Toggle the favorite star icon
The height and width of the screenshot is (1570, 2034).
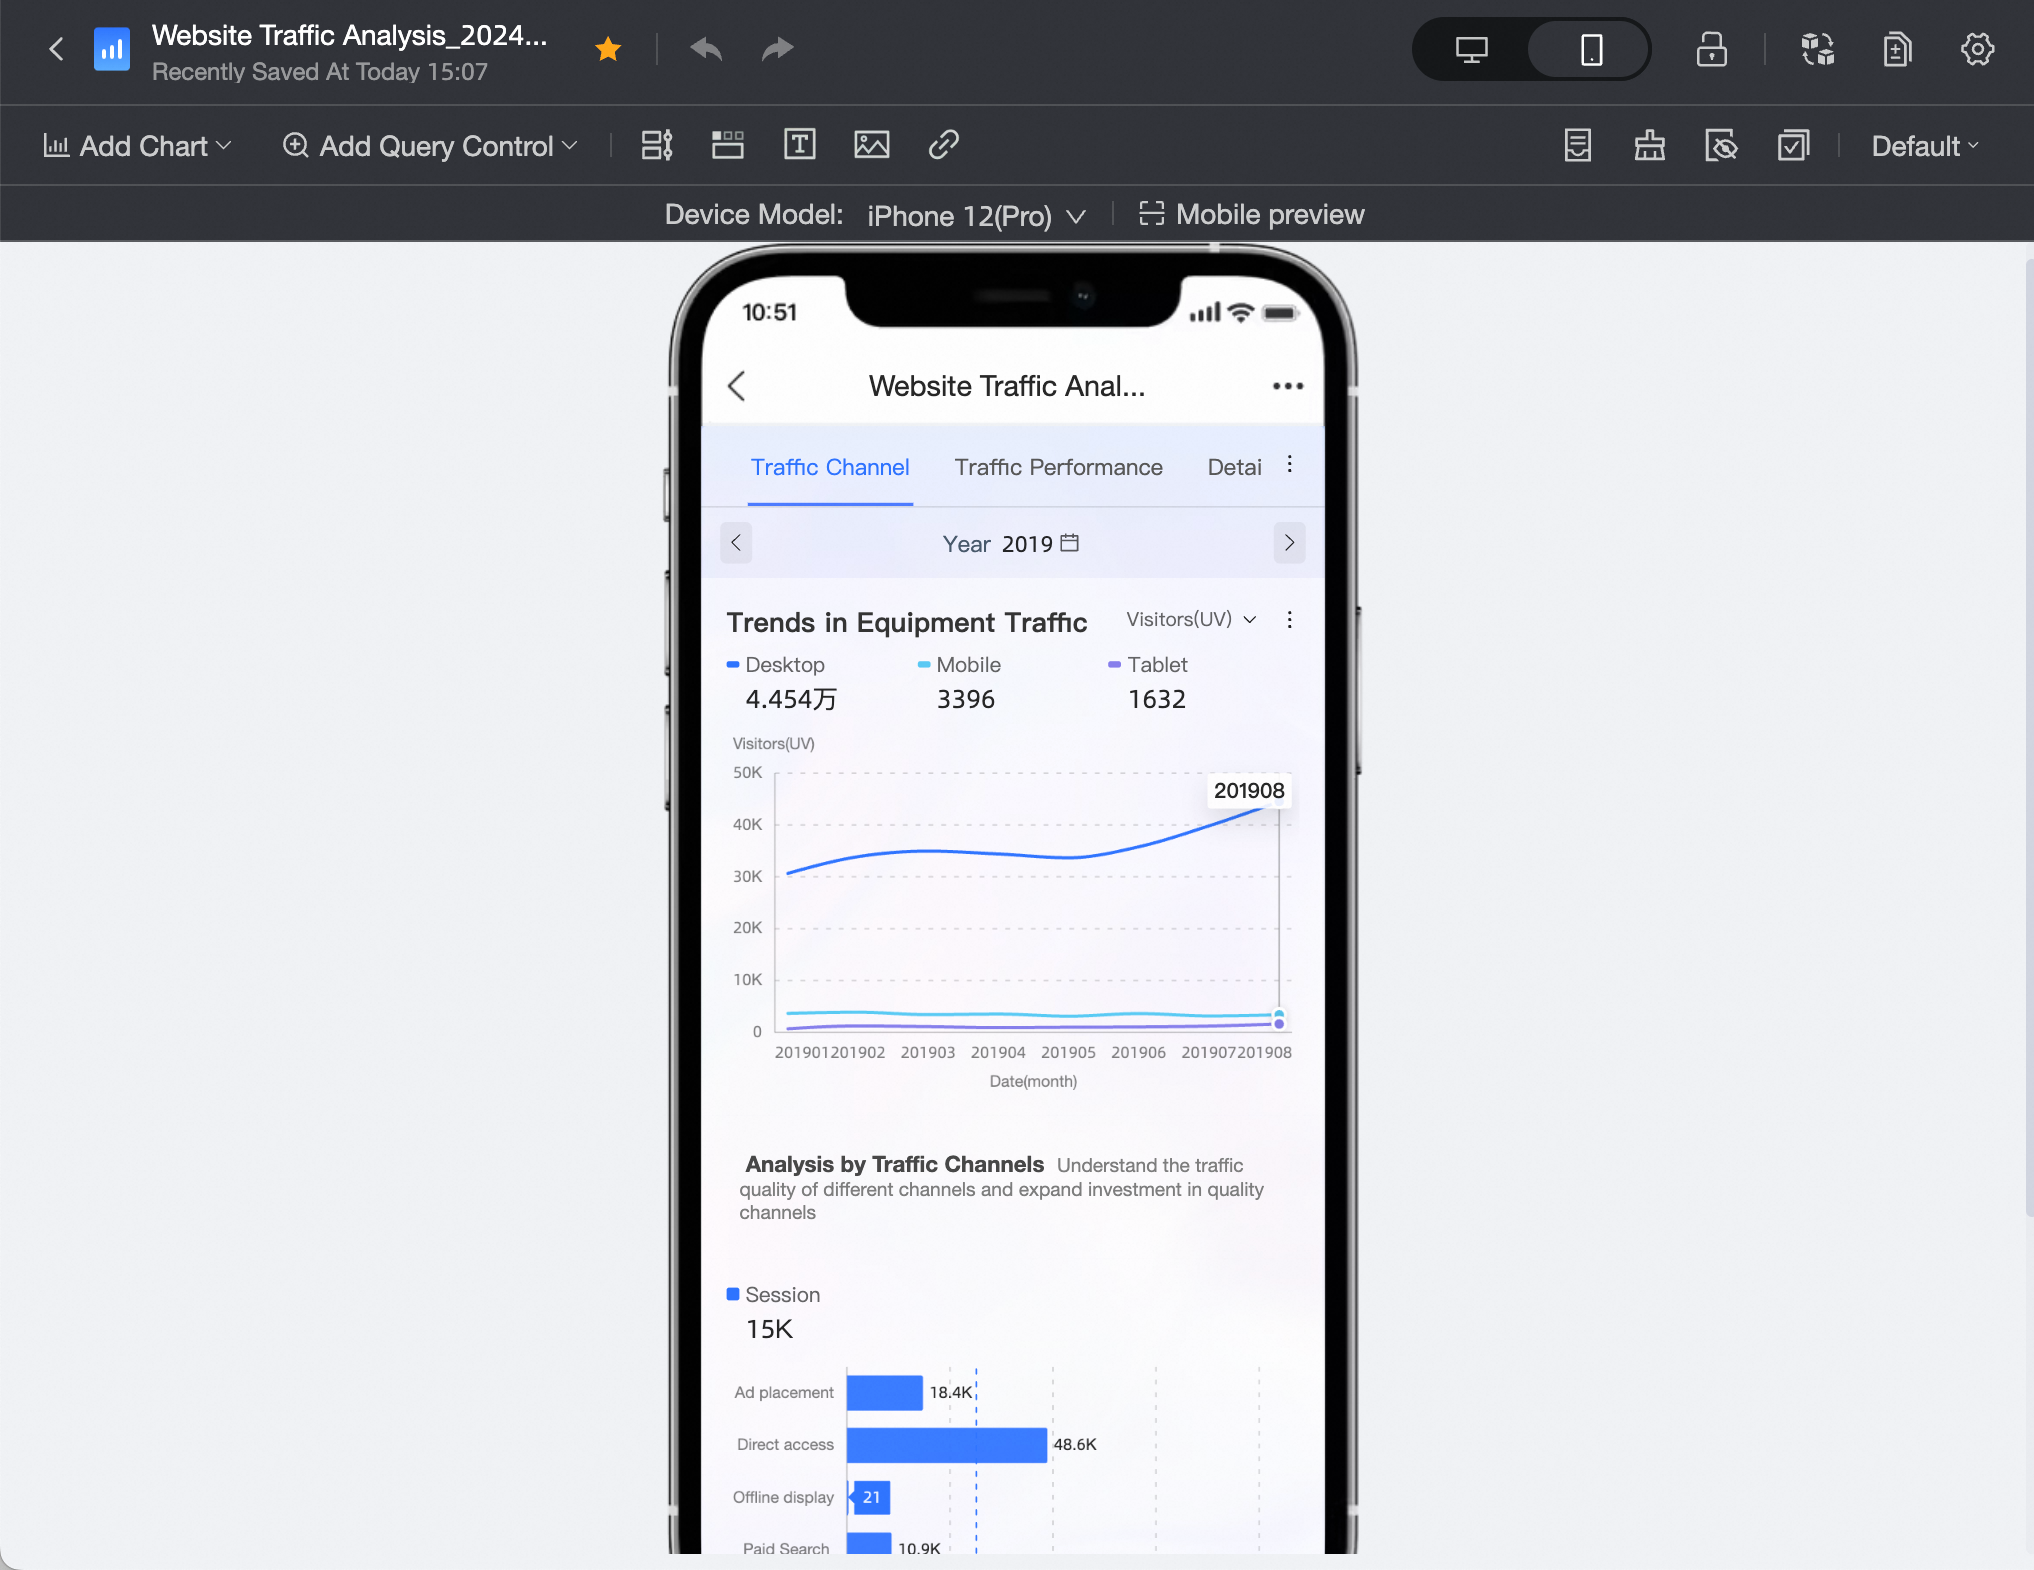(608, 48)
